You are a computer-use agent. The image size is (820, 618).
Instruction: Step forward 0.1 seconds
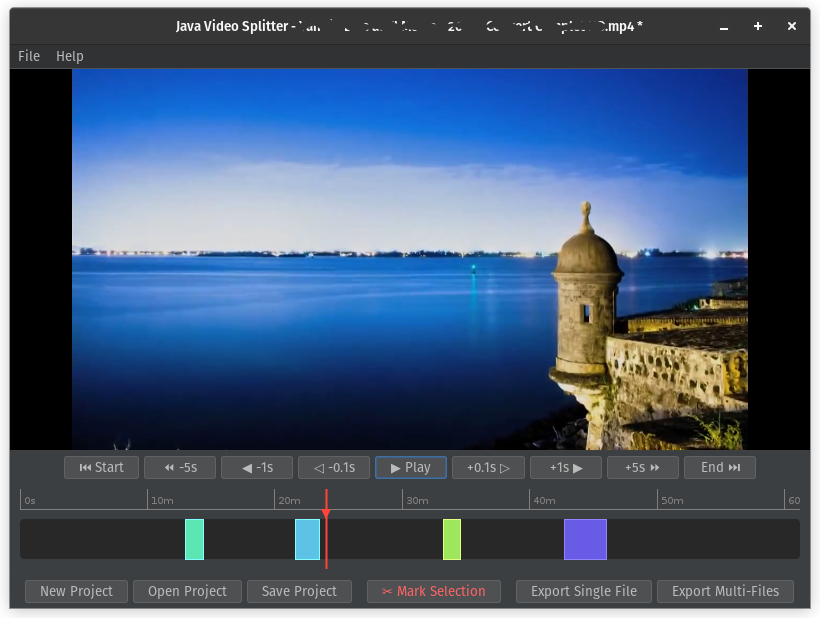(x=488, y=467)
